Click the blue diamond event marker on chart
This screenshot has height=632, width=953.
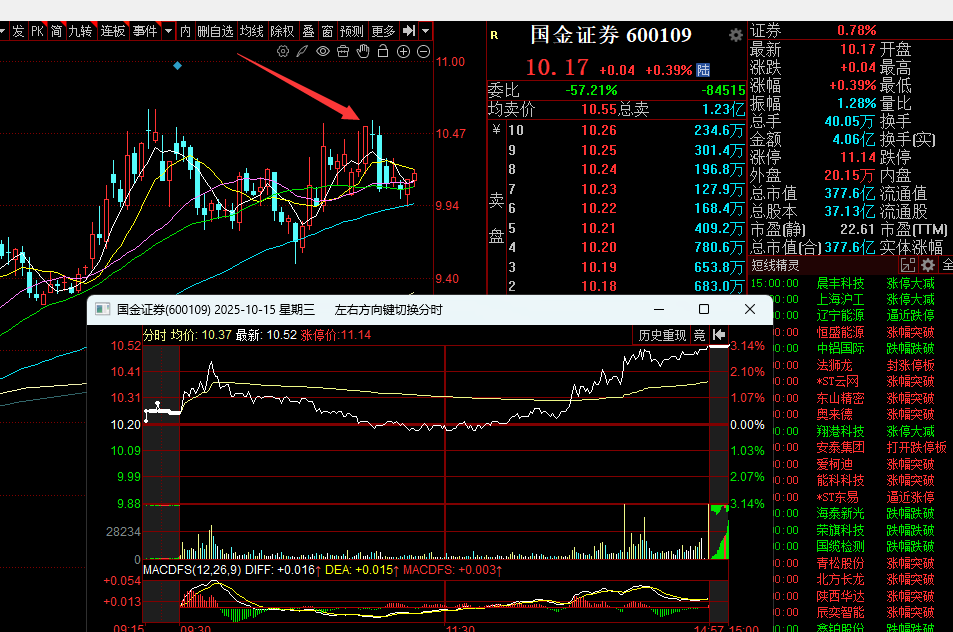pos(177,66)
